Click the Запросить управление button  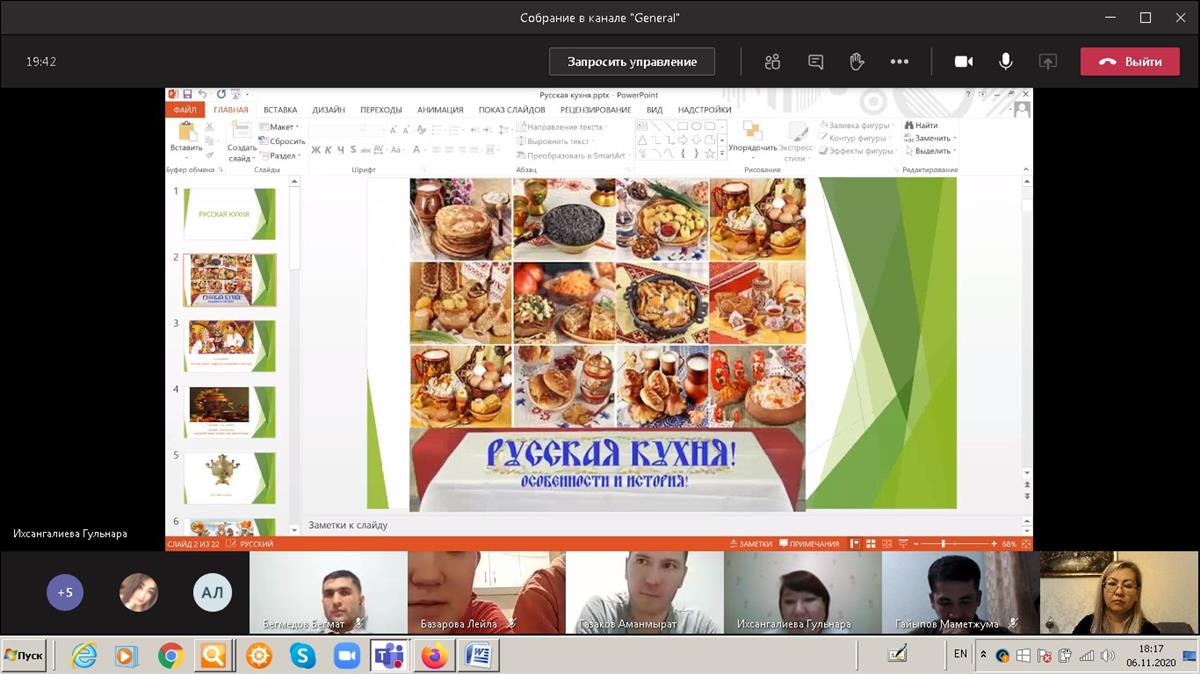[632, 62]
